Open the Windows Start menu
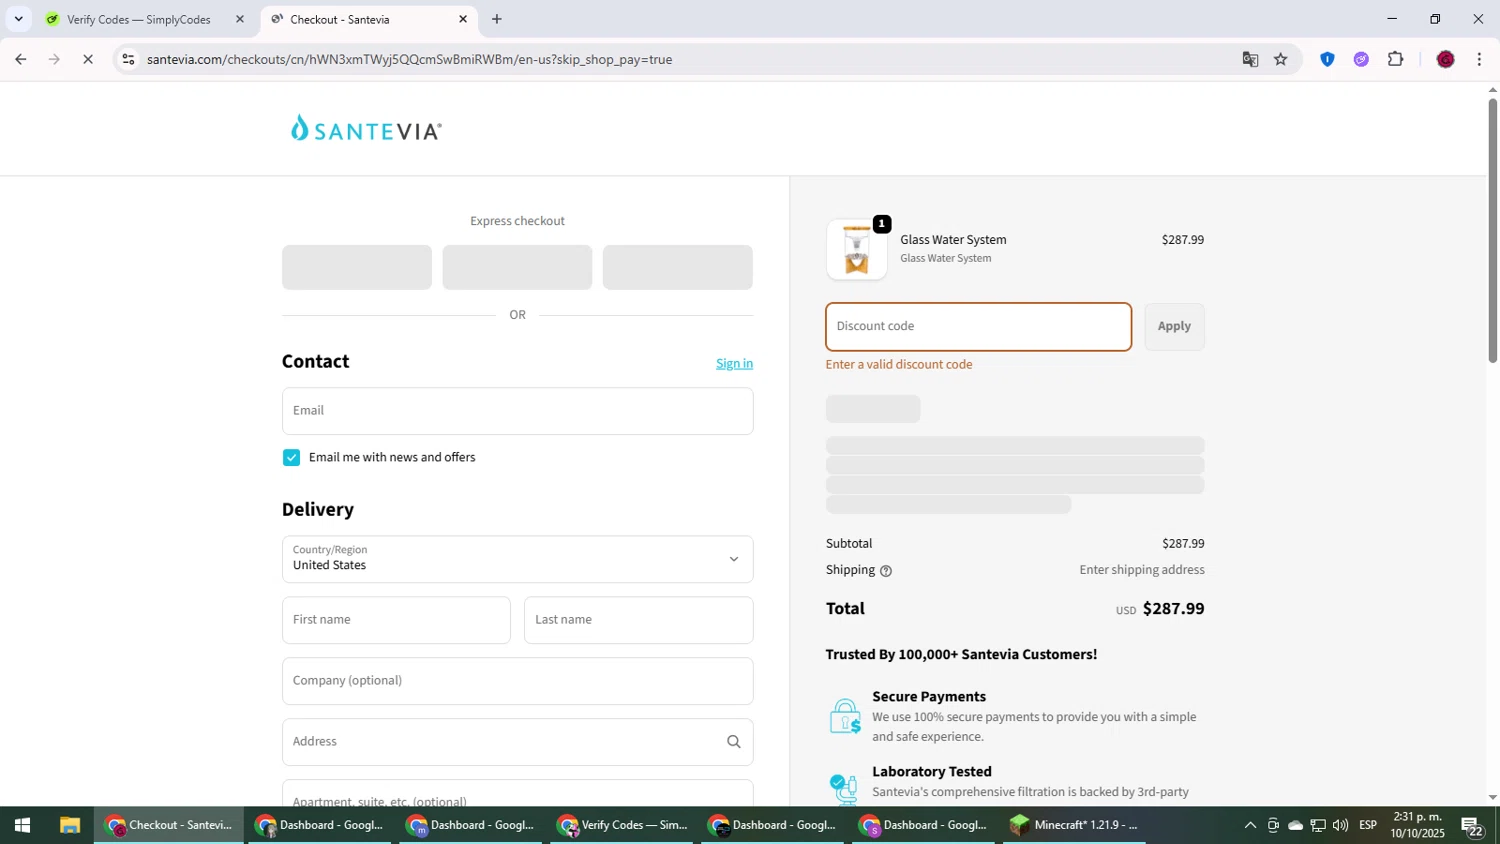Screen dimensions: 1500x844 (21, 825)
